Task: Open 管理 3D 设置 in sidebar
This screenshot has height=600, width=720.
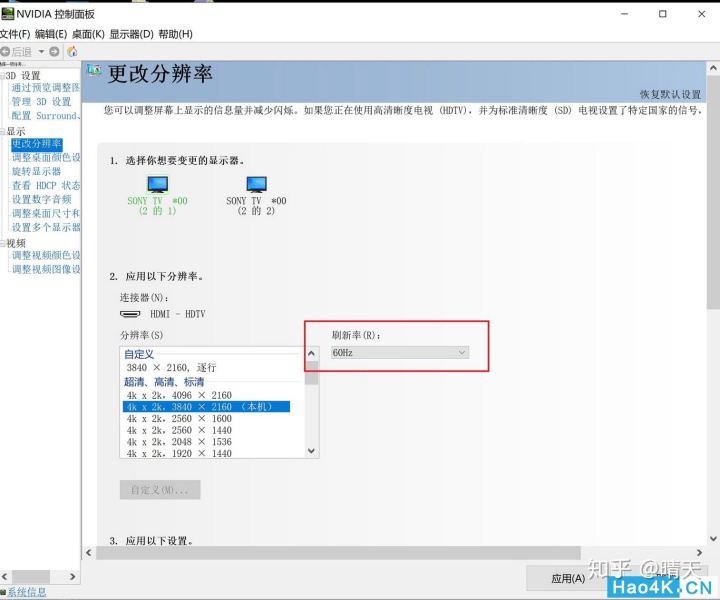Action: [x=41, y=101]
